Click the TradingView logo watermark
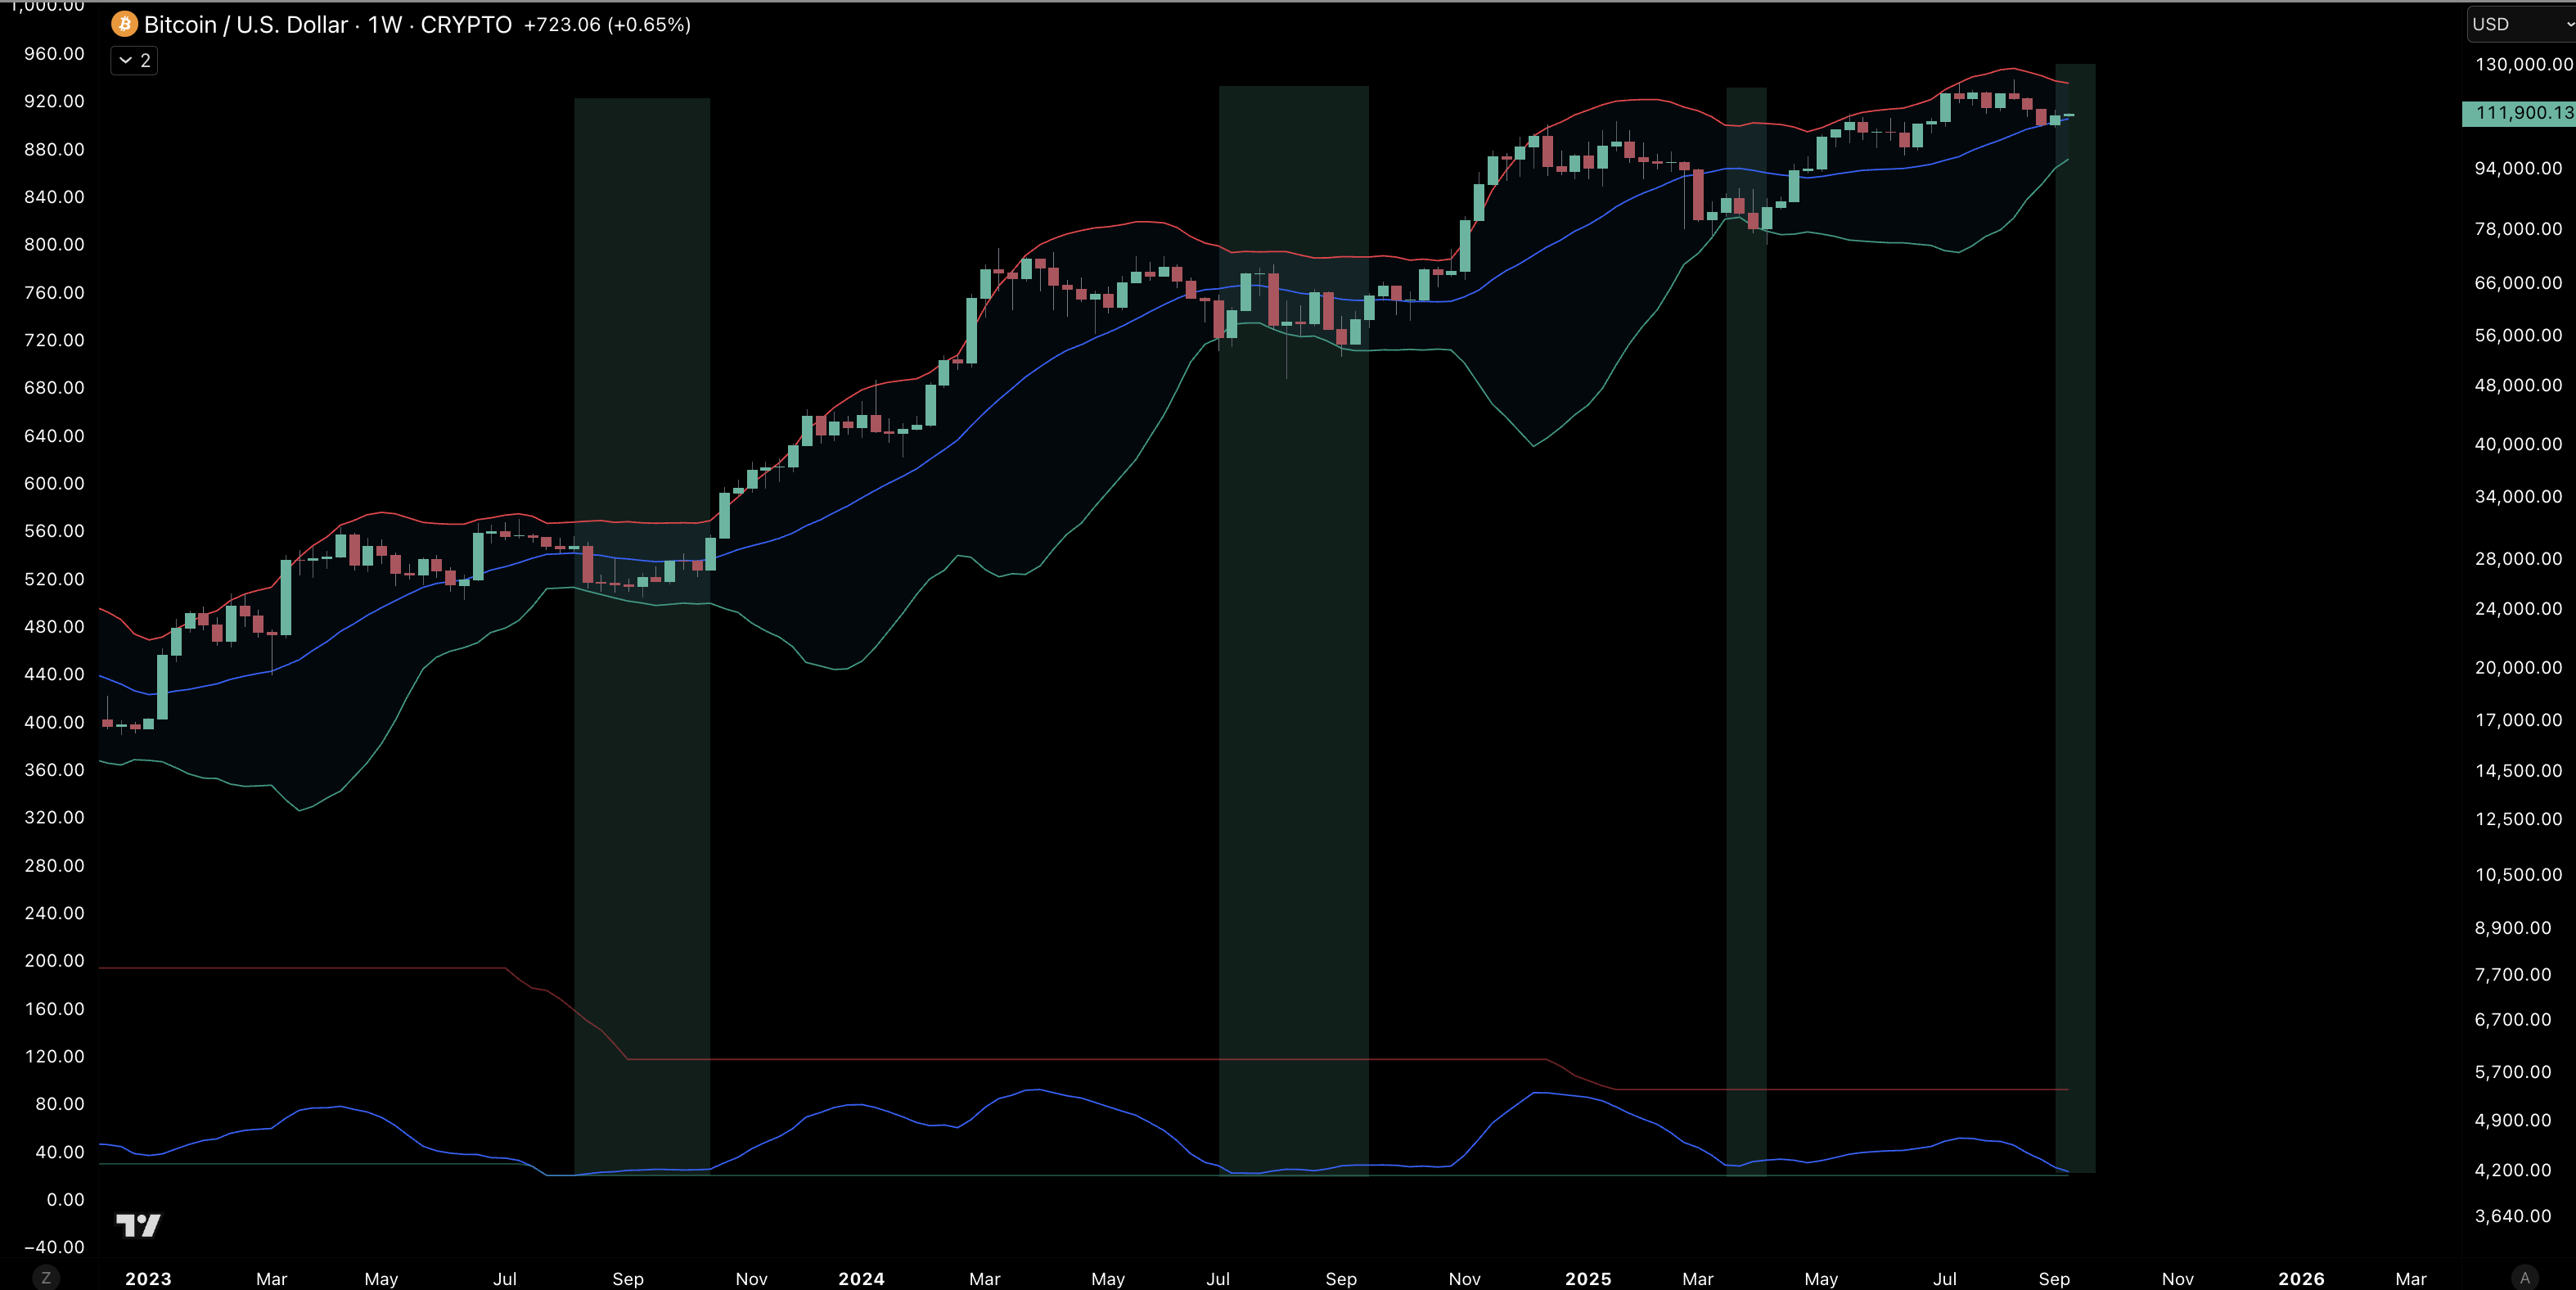The image size is (2576, 1290). pos(138,1225)
